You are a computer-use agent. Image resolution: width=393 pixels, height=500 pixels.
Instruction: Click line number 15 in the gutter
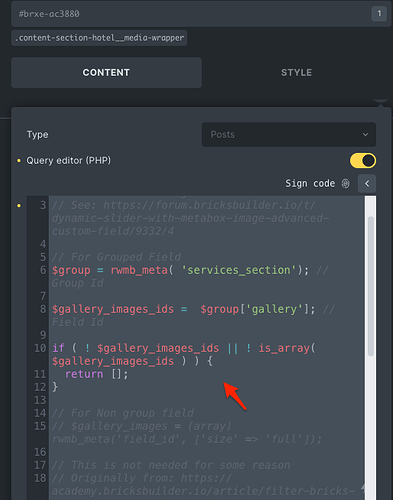click(x=40, y=426)
